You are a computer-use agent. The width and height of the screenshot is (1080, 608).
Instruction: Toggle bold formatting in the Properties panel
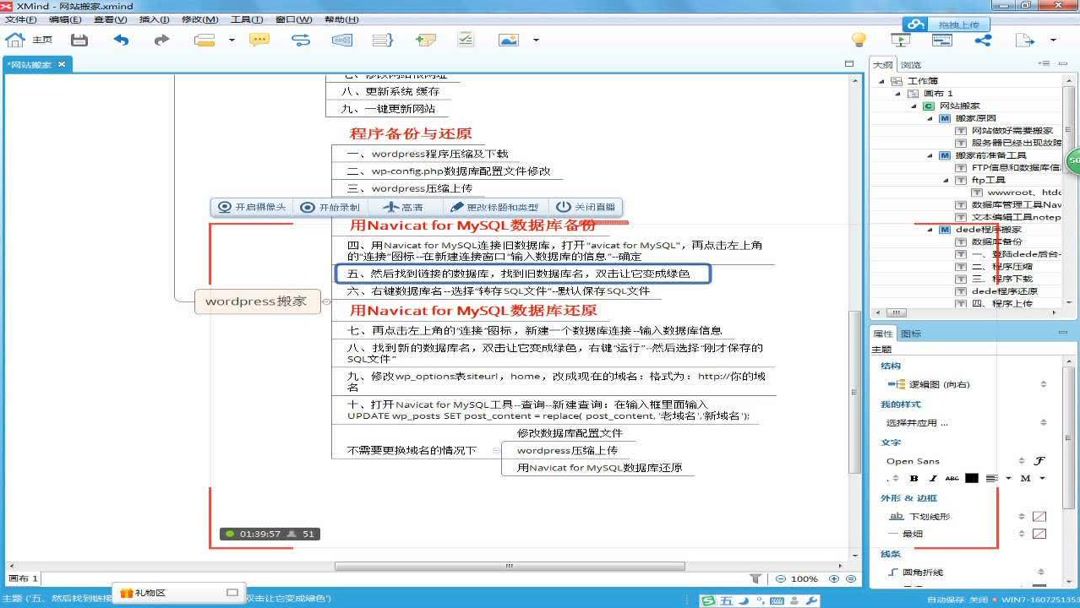click(x=914, y=478)
